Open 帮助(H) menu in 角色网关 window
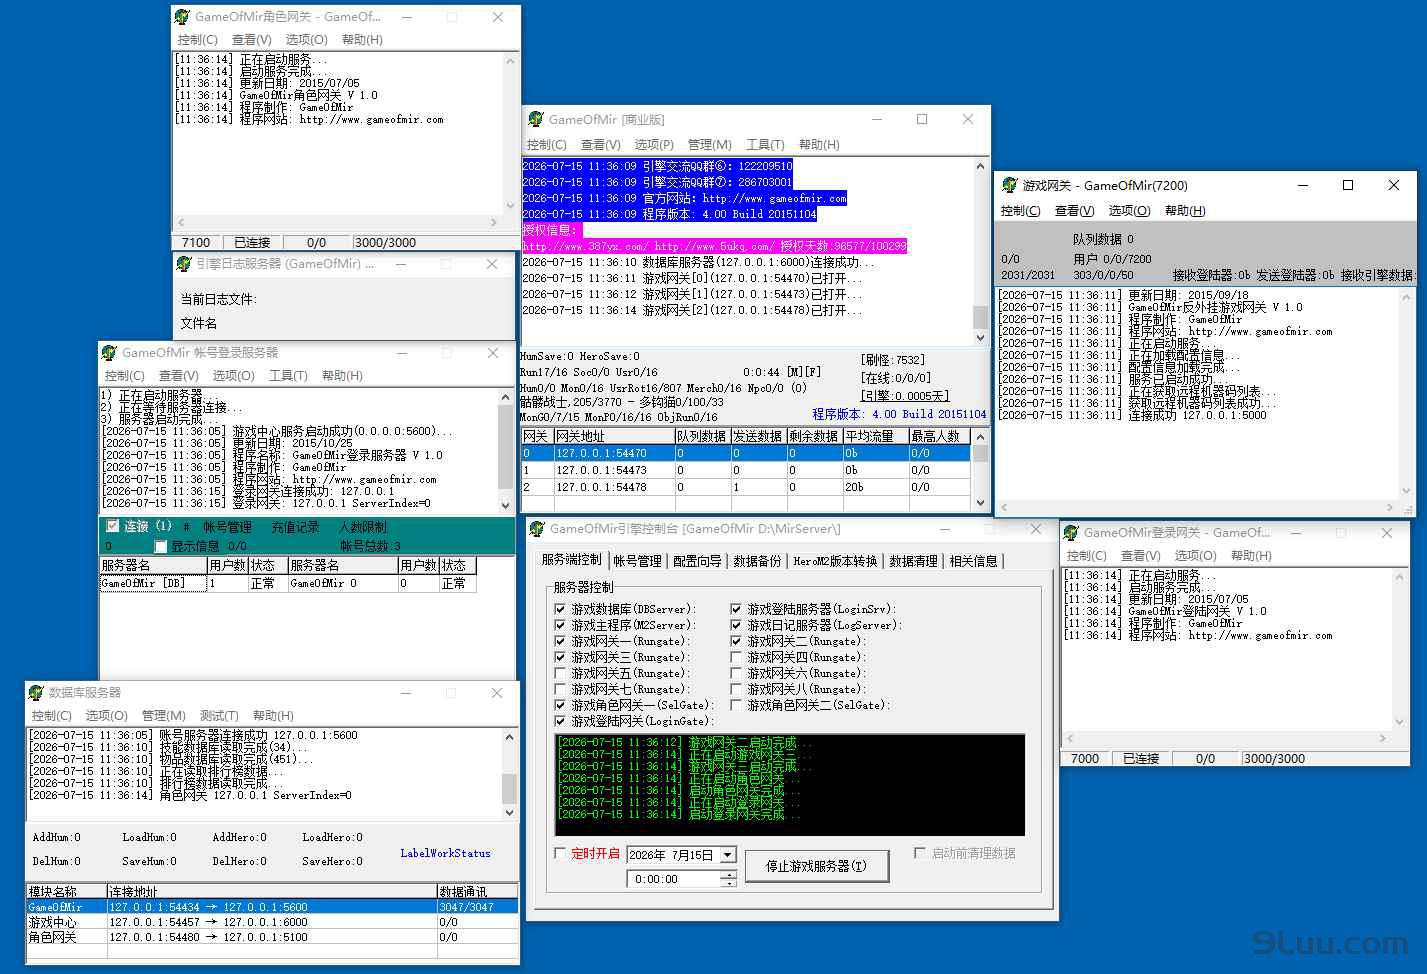The image size is (1427, 974). [362, 40]
